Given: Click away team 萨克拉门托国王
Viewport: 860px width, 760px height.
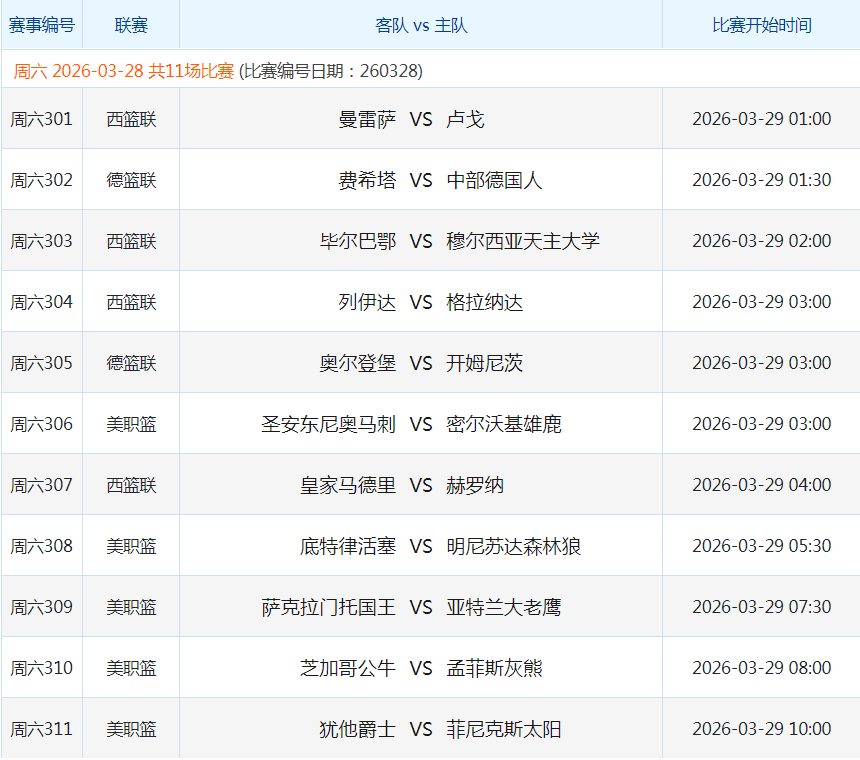Looking at the screenshot, I should 328,607.
